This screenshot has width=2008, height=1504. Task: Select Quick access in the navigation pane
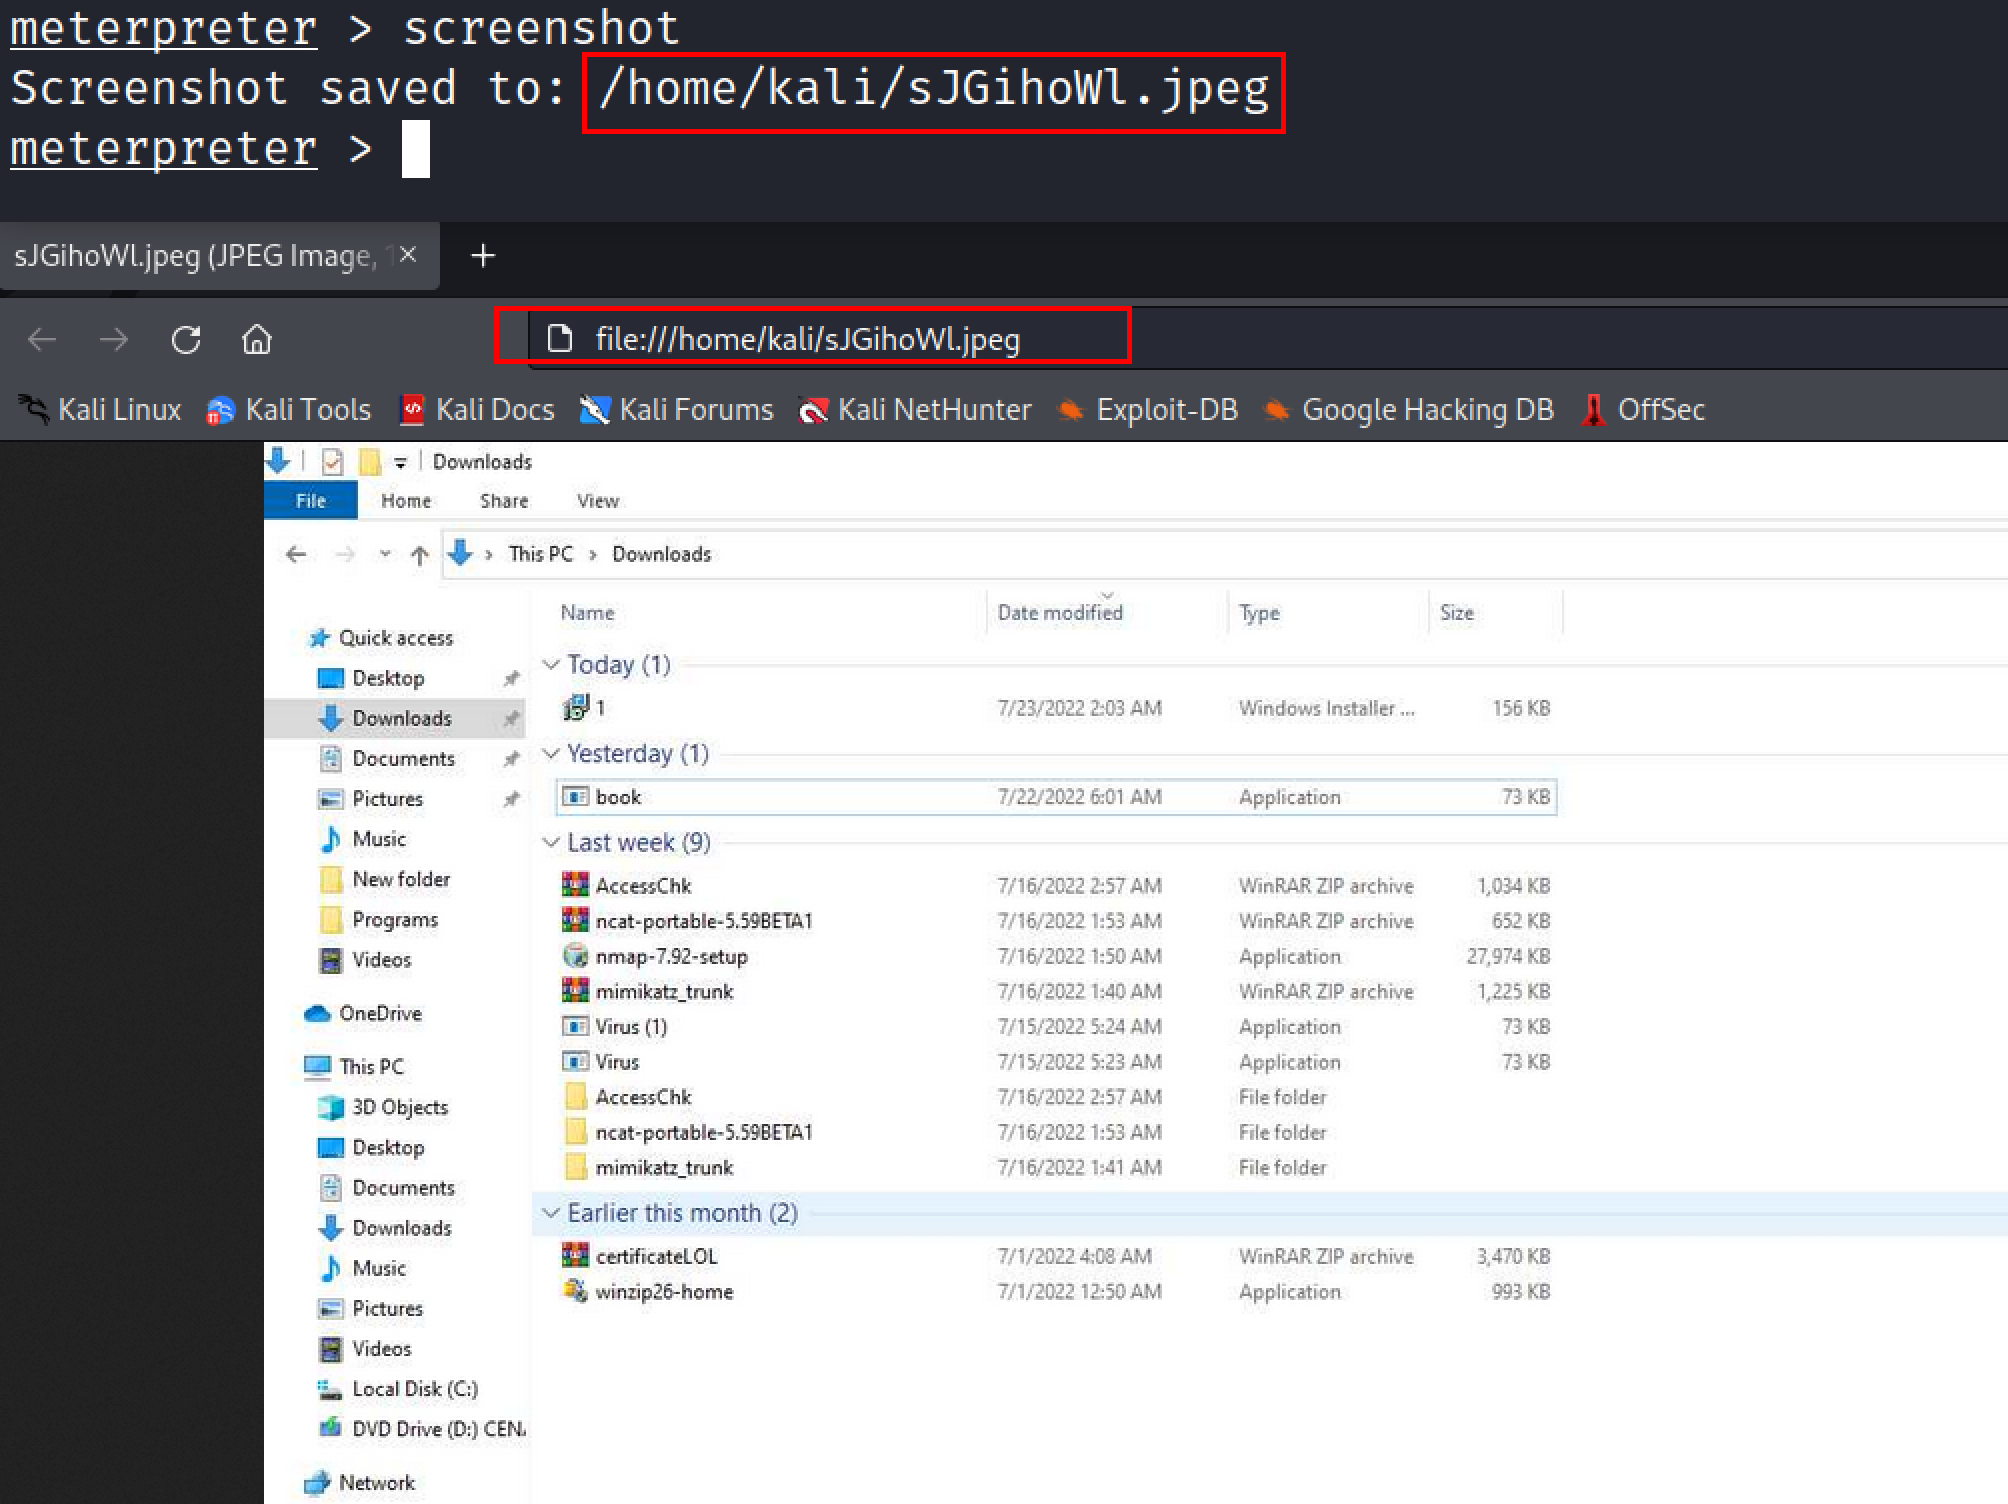pyautogui.click(x=395, y=638)
